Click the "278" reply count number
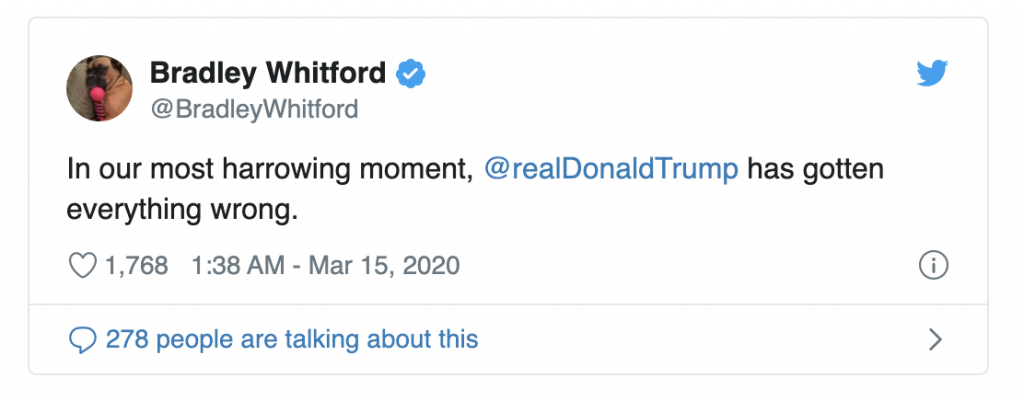Screen dimensions: 1024x401 pos(127,340)
